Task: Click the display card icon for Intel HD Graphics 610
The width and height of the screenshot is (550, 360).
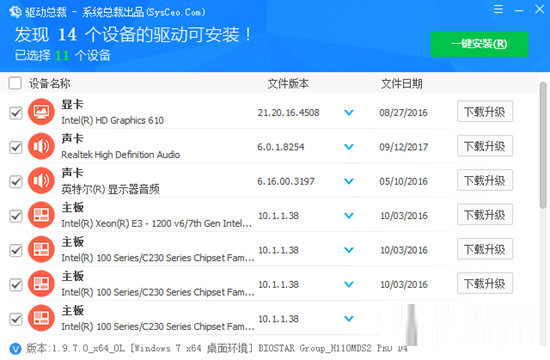Action: coord(41,112)
